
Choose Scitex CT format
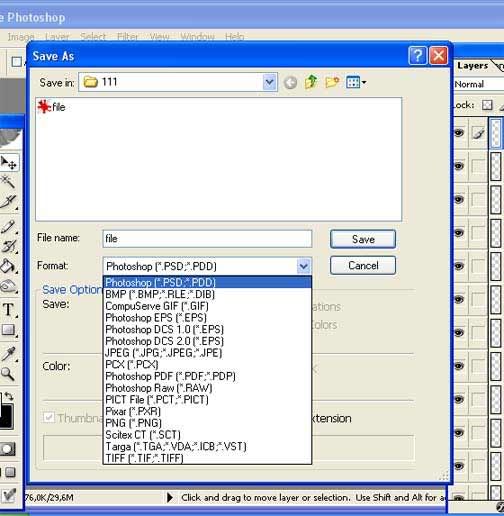[207, 435]
